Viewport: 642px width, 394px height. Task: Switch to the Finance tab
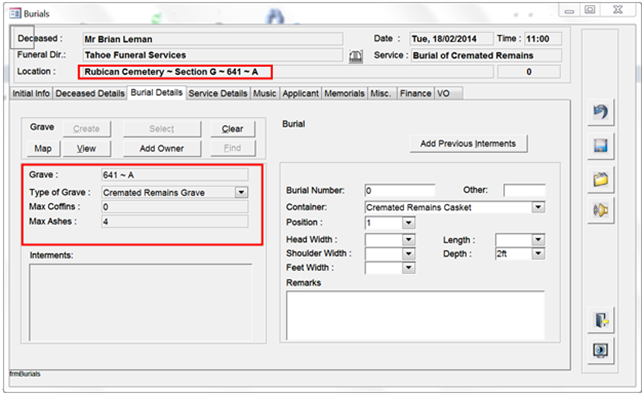coord(416,93)
